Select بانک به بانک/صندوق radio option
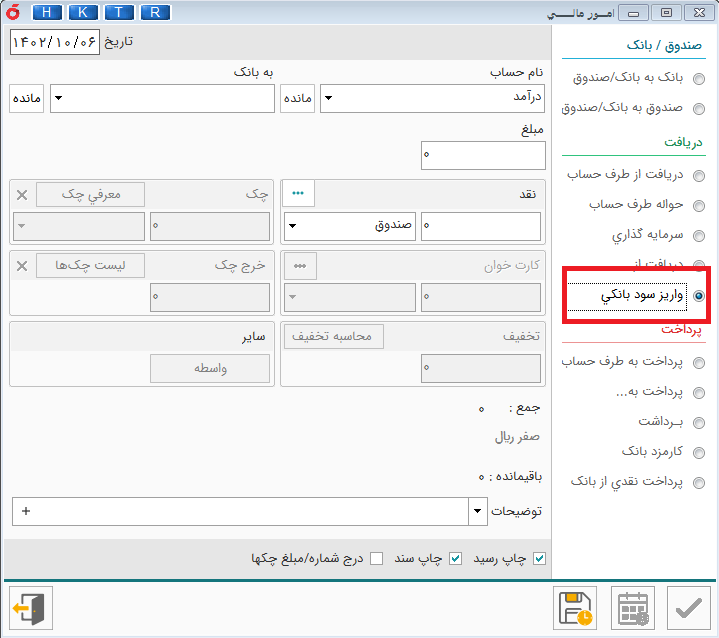This screenshot has height=638, width=719. click(x=699, y=79)
